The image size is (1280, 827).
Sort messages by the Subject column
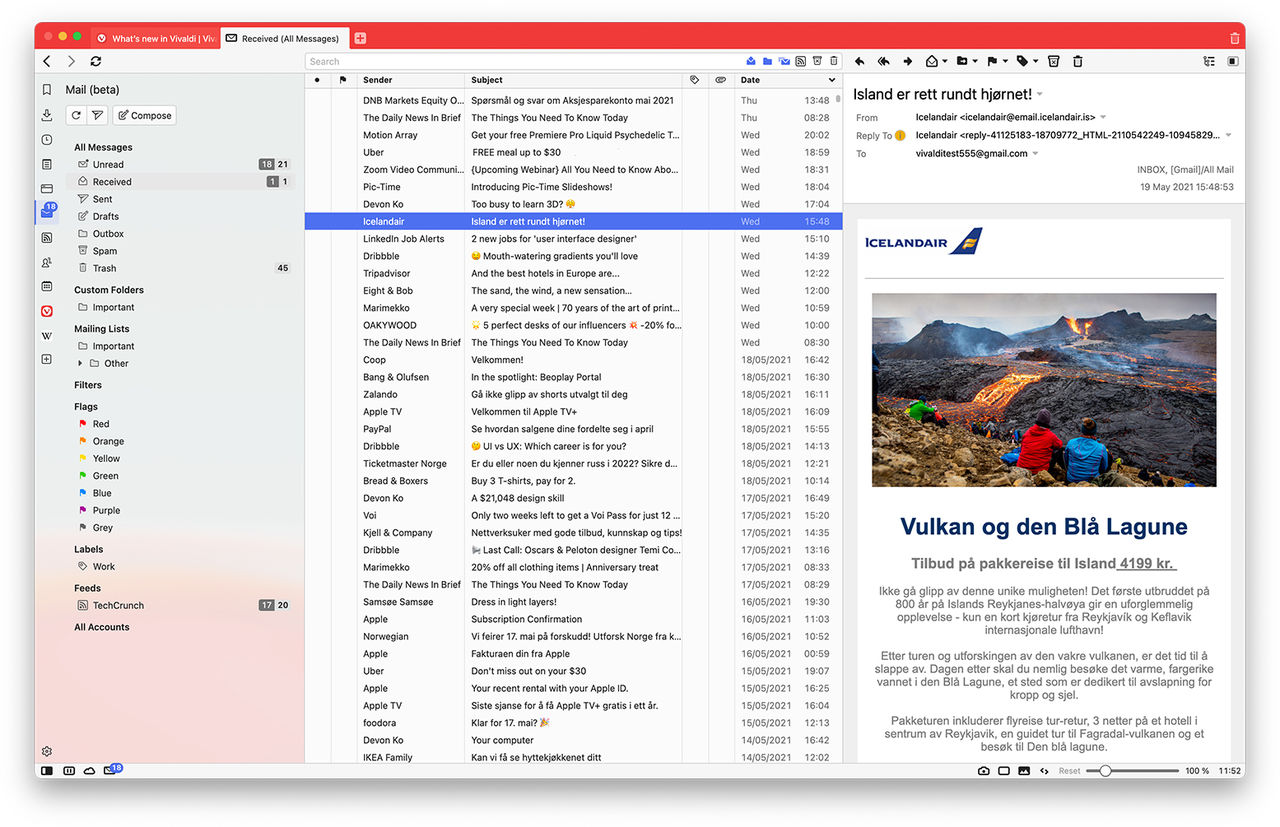click(574, 80)
